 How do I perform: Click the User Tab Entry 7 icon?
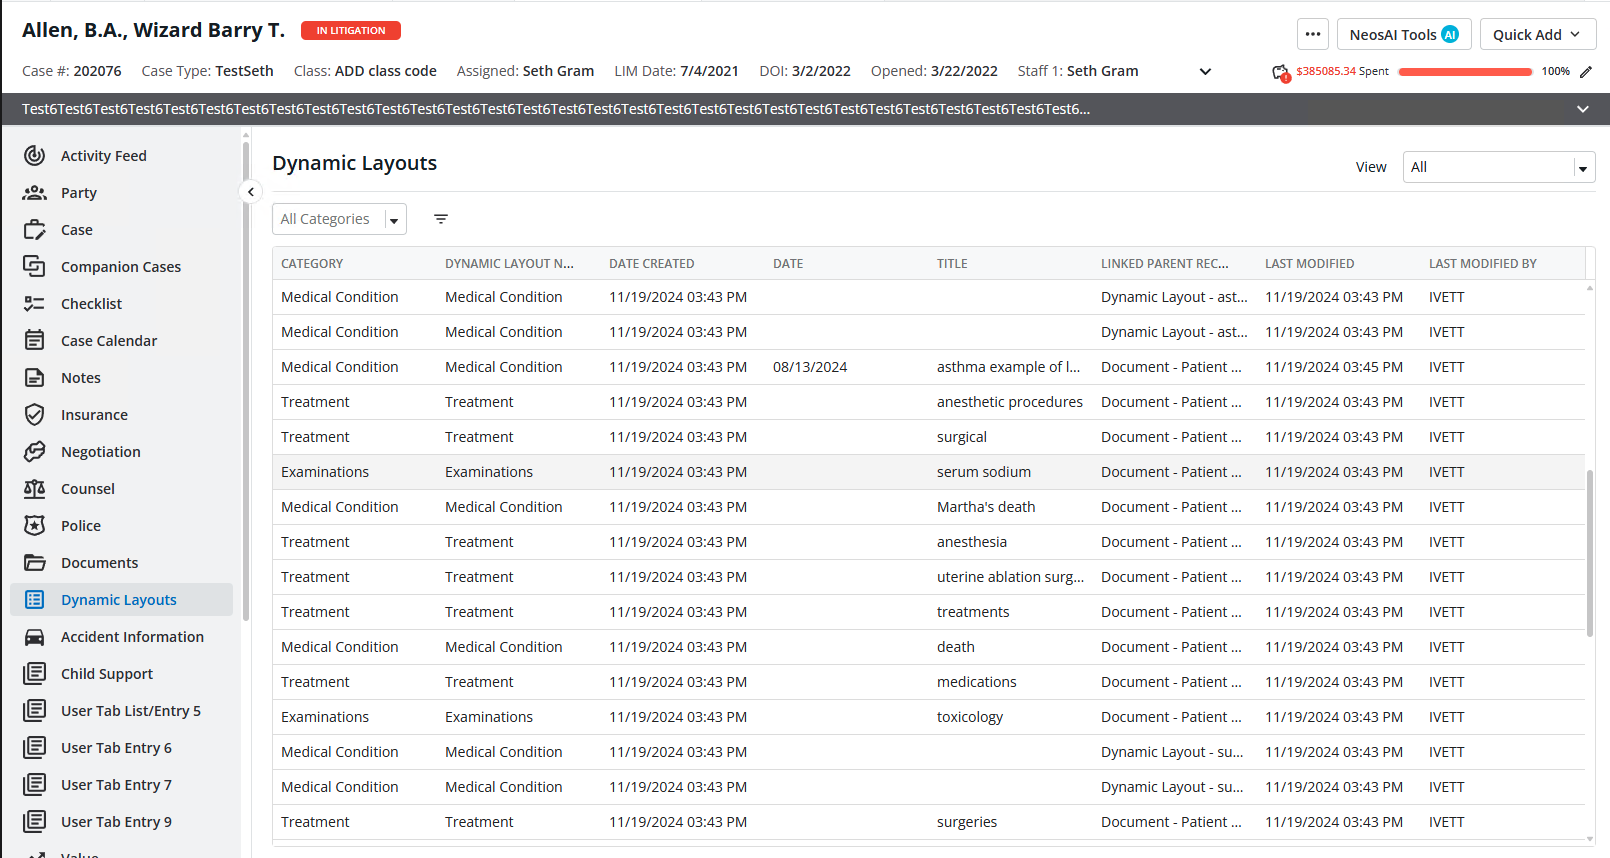click(x=35, y=784)
